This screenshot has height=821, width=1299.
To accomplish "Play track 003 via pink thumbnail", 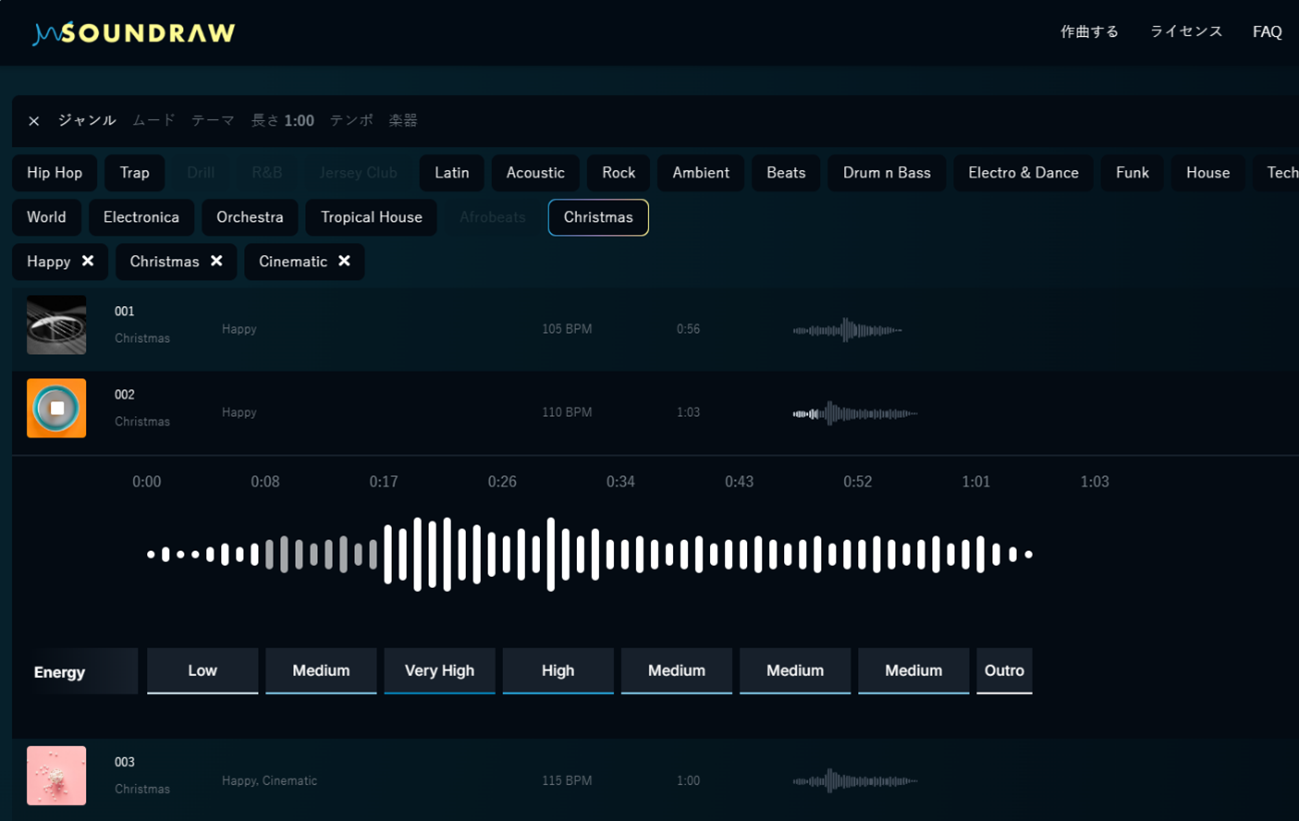I will pos(56,775).
